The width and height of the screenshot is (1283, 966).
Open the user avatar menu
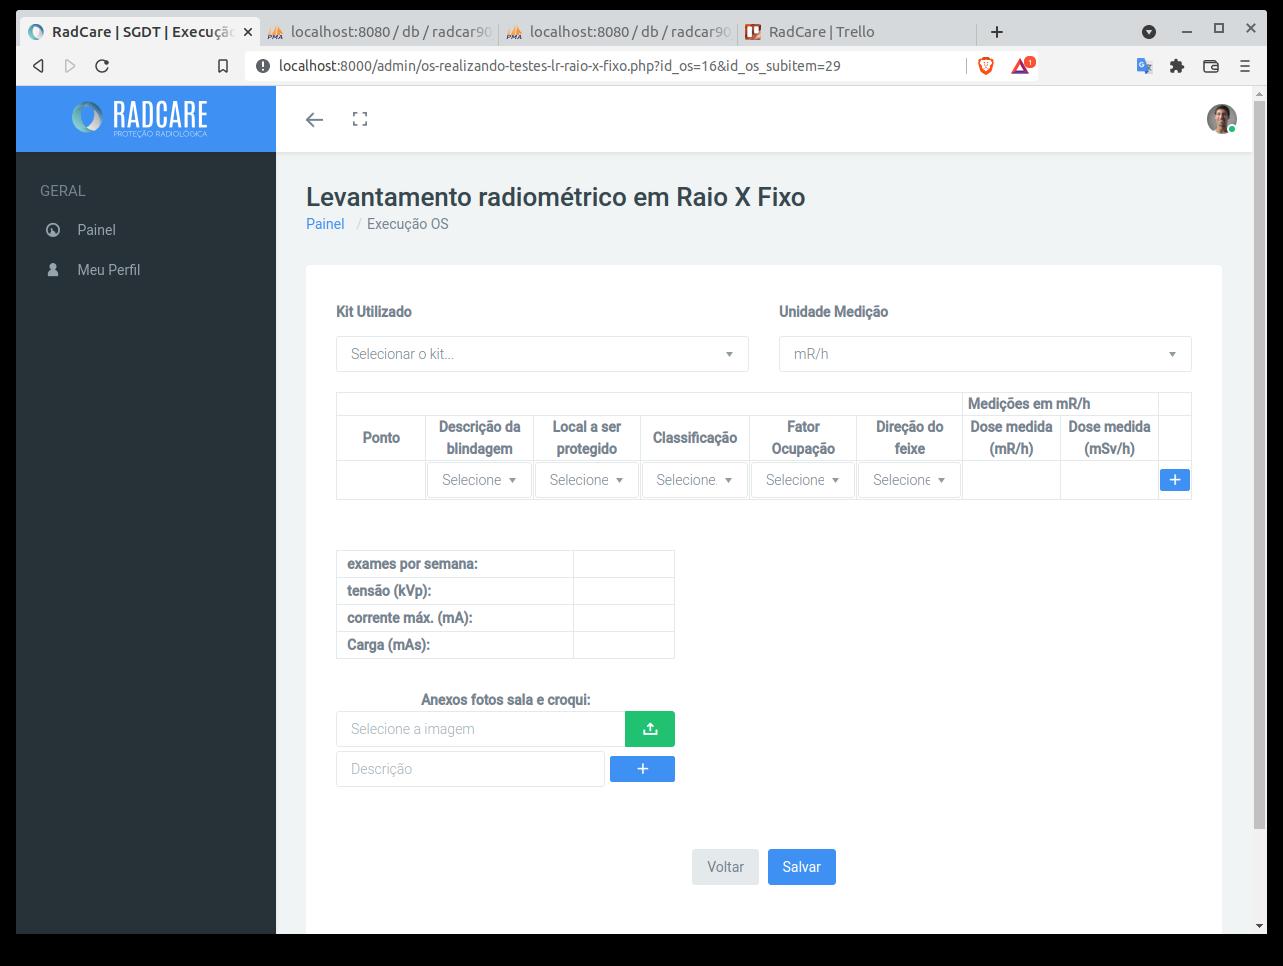(x=1221, y=119)
